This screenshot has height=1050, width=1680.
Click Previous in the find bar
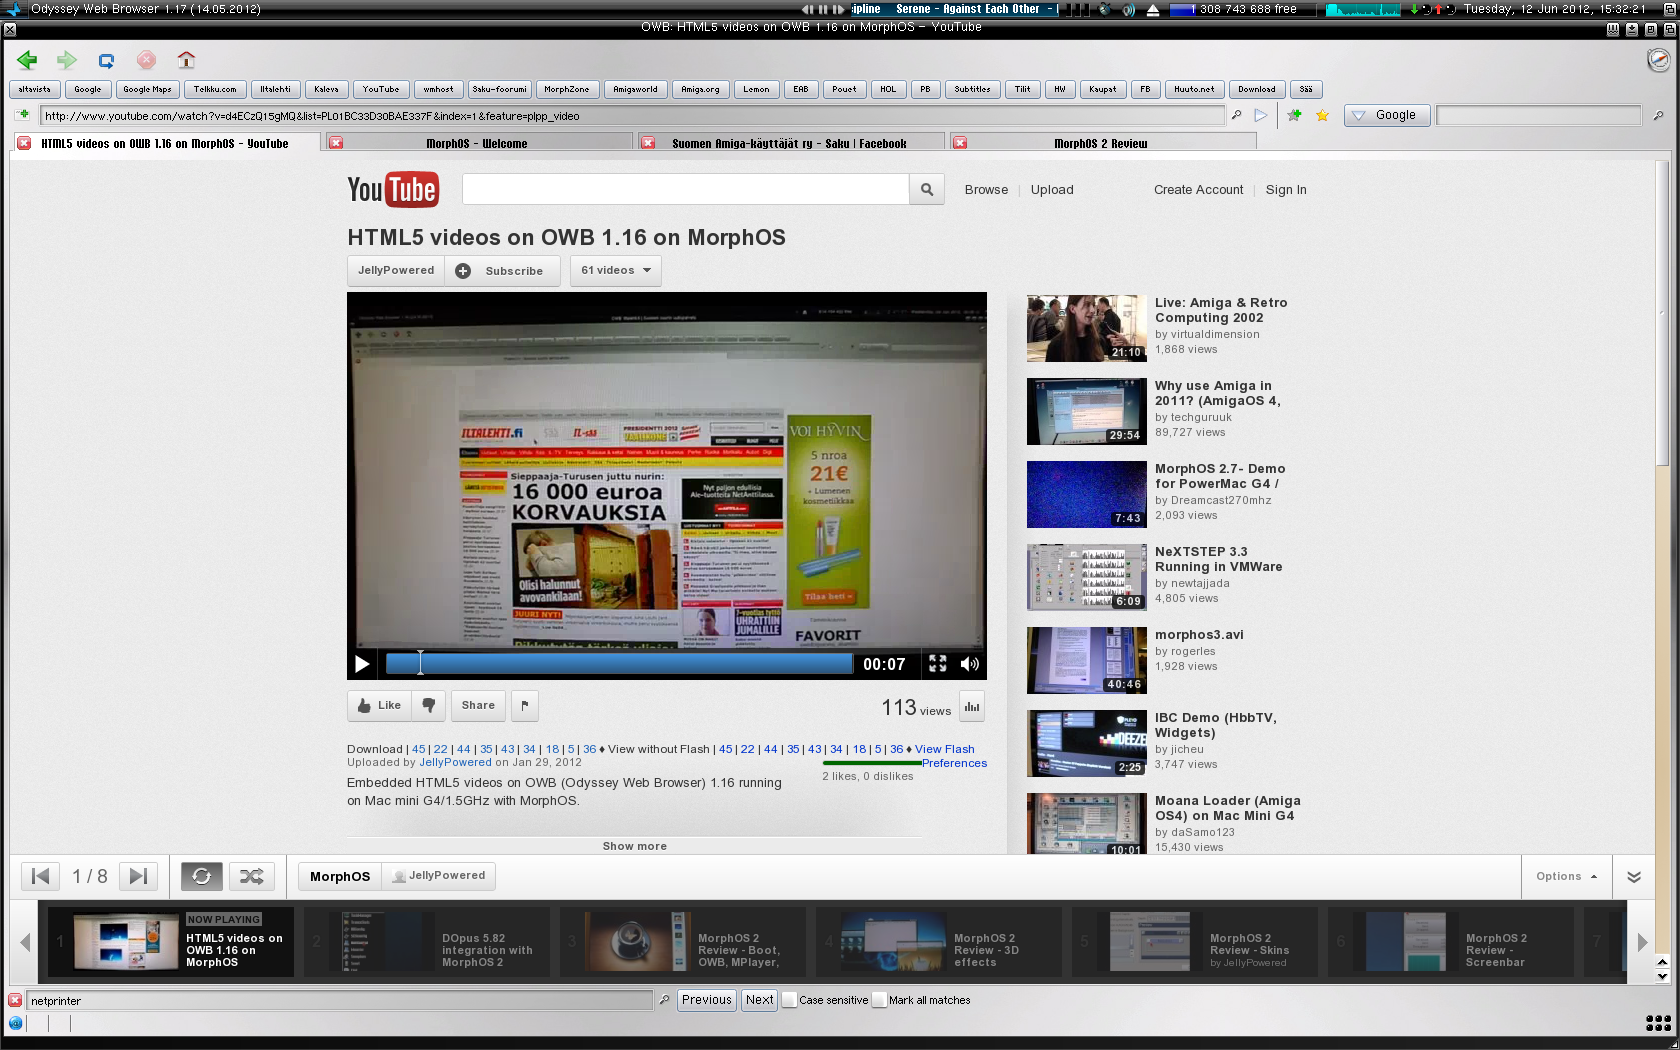coord(707,1000)
